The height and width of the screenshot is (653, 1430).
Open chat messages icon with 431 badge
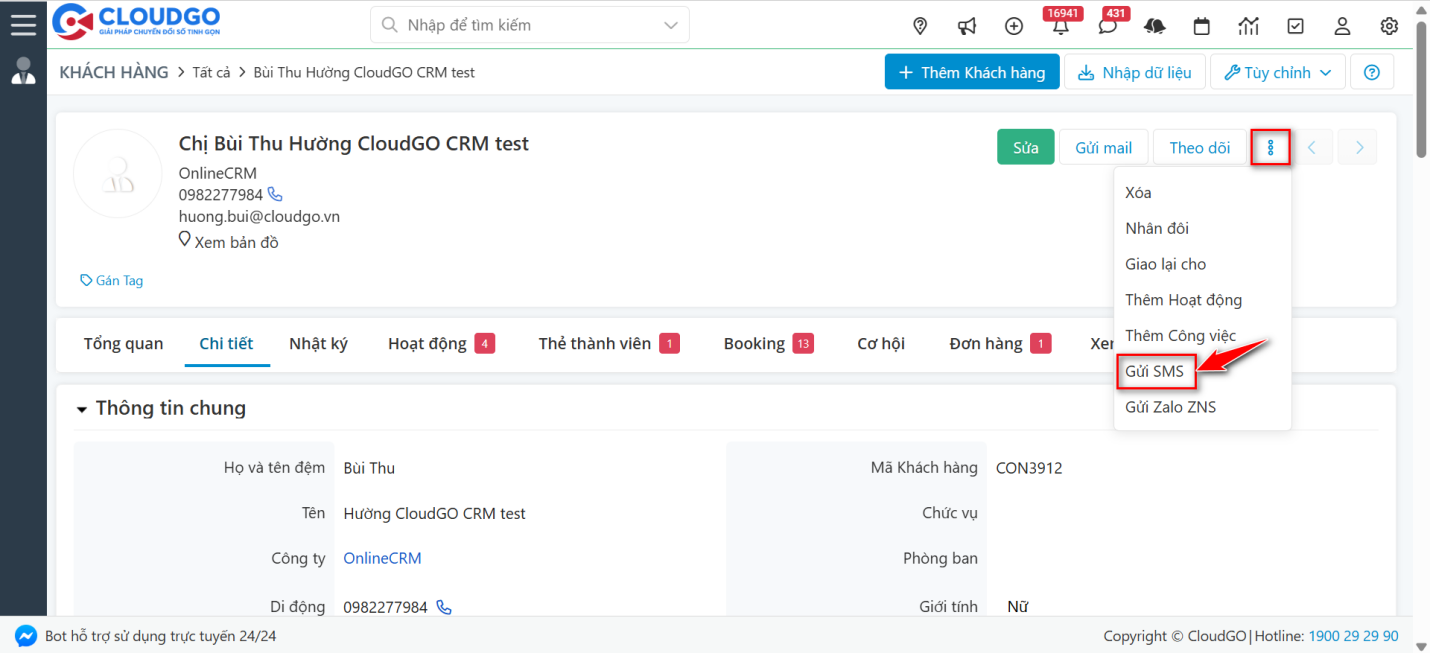[x=1107, y=27]
